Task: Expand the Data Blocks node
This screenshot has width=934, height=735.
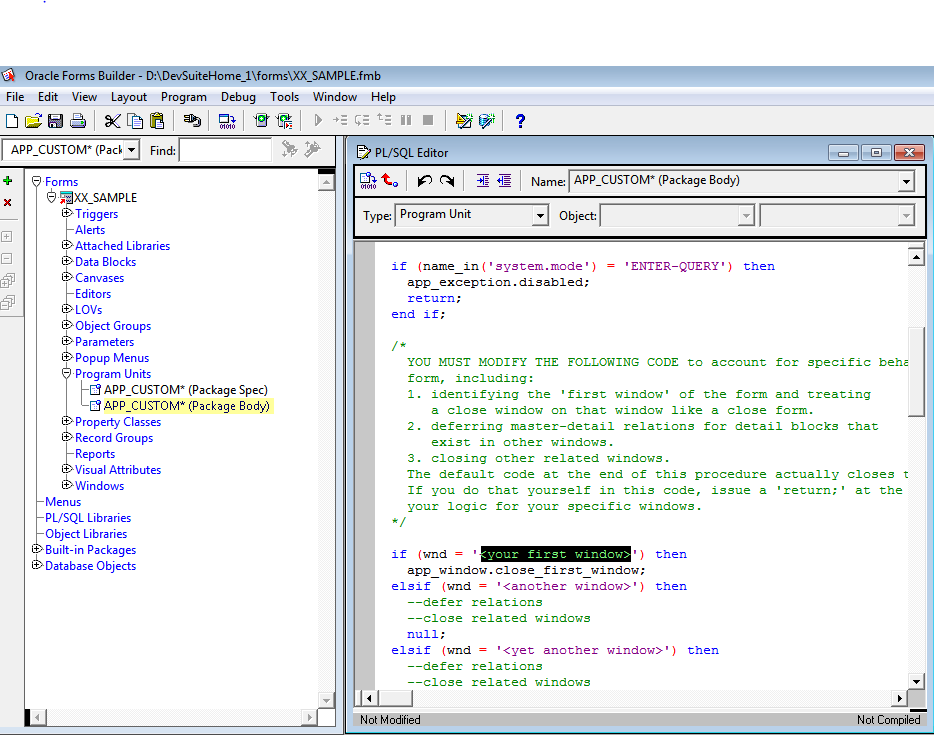Action: (x=67, y=261)
